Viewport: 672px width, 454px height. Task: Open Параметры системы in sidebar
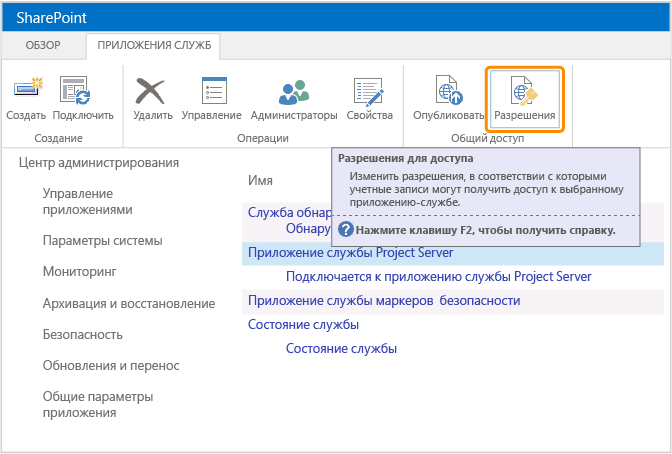[x=102, y=241]
